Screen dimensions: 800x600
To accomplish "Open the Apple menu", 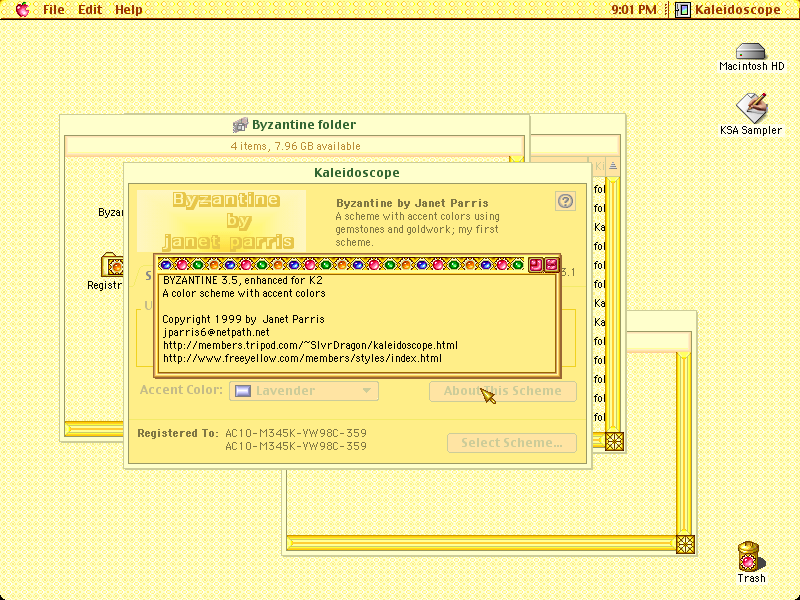I will coord(22,9).
